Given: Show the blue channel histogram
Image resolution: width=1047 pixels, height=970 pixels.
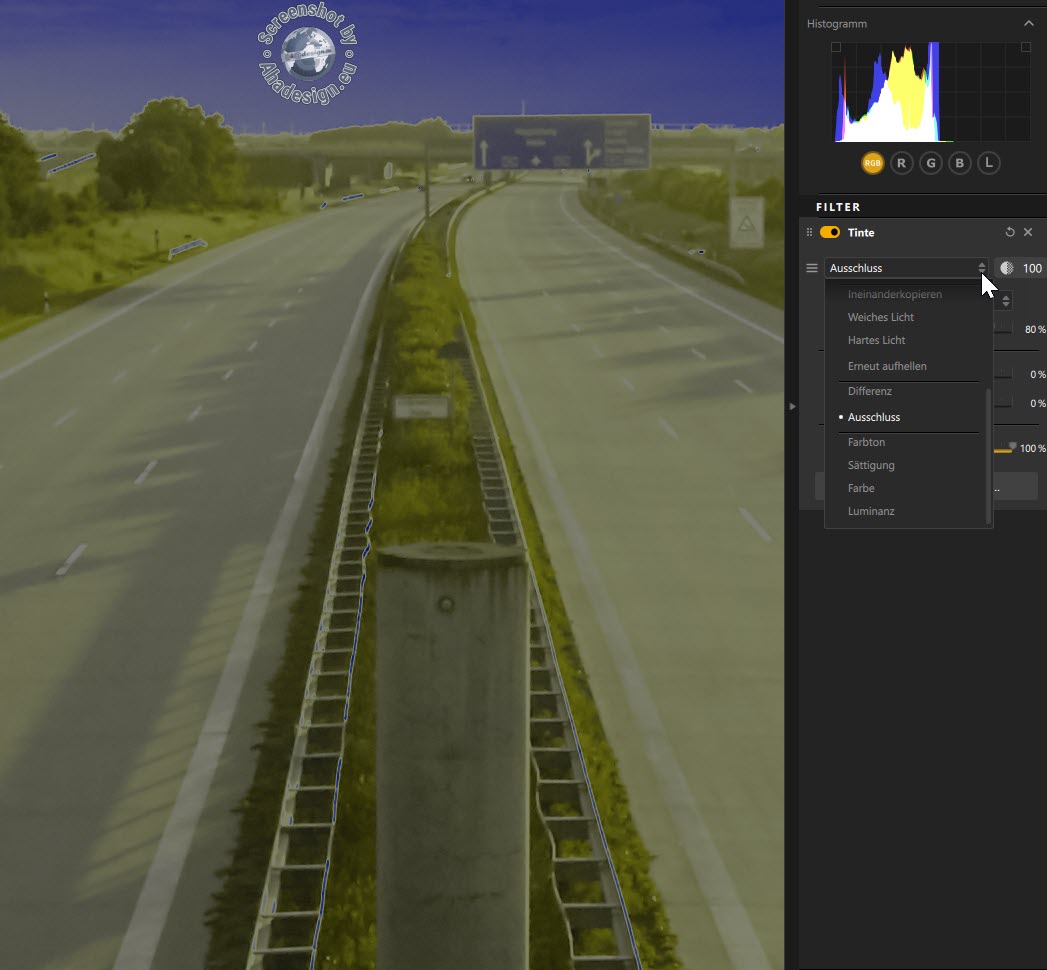Looking at the screenshot, I should coord(959,163).
